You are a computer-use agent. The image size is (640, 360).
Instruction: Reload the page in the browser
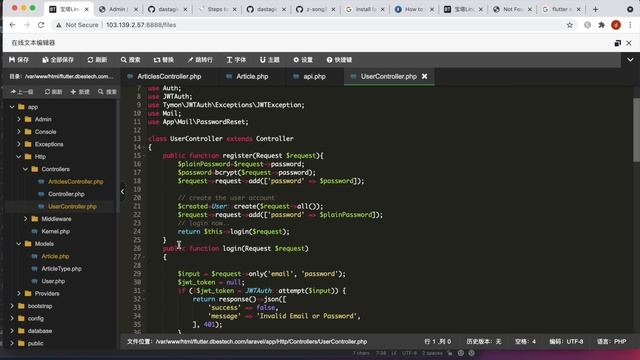click(x=41, y=25)
